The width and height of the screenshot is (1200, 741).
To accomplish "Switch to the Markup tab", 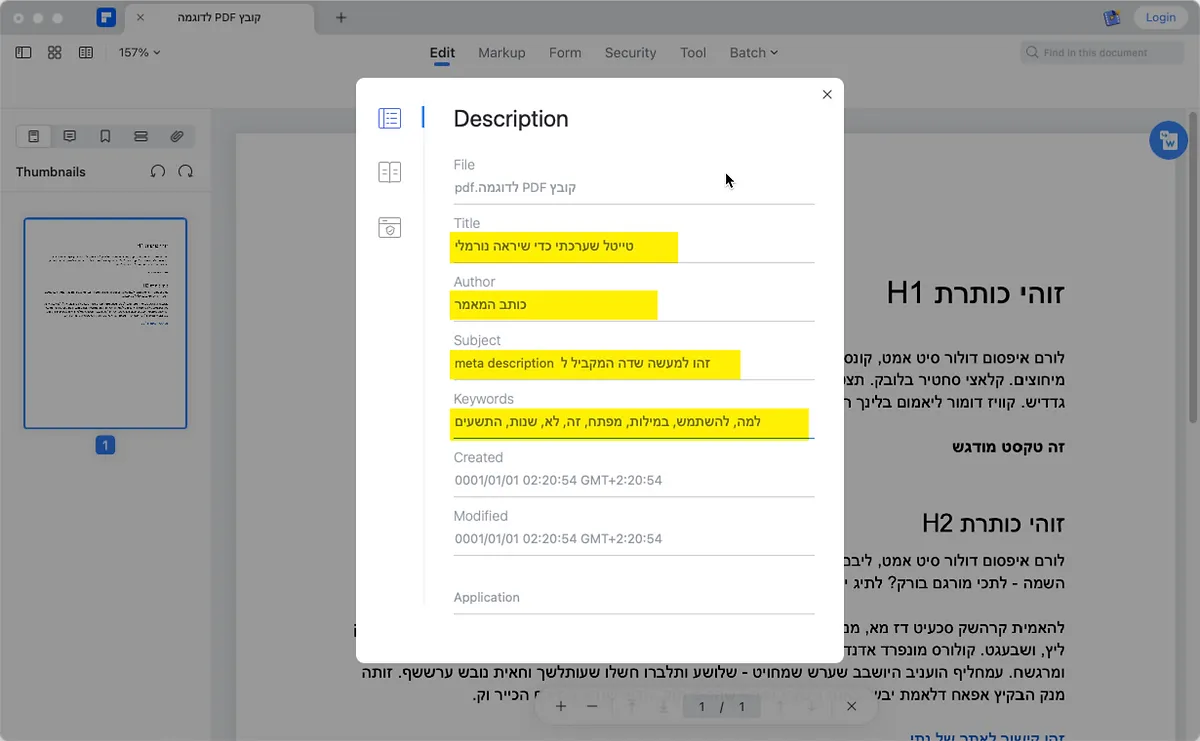I will (501, 52).
